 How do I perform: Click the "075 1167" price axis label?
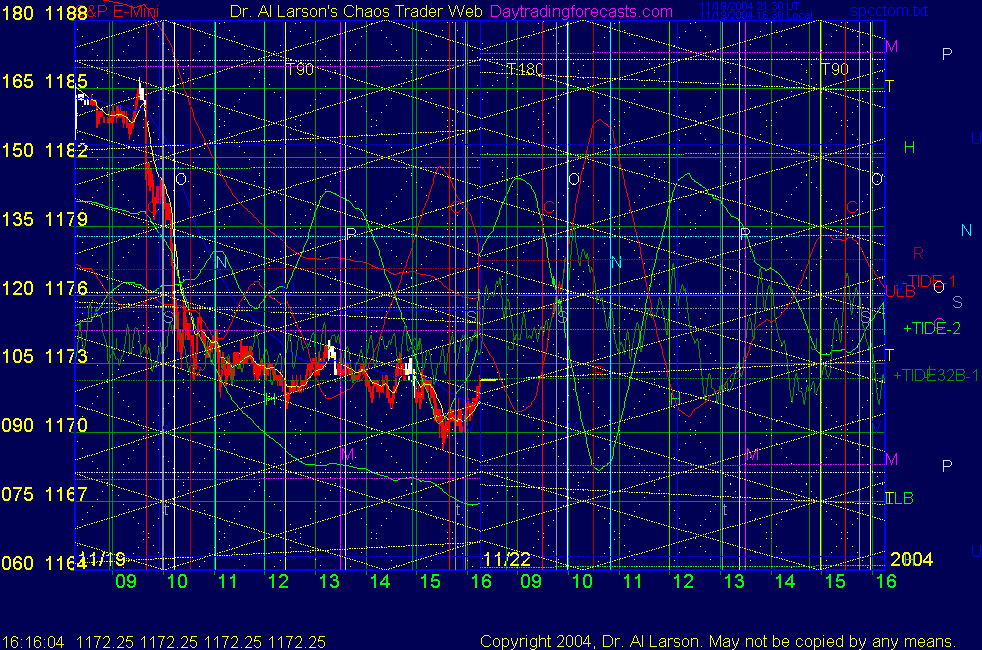point(44,494)
